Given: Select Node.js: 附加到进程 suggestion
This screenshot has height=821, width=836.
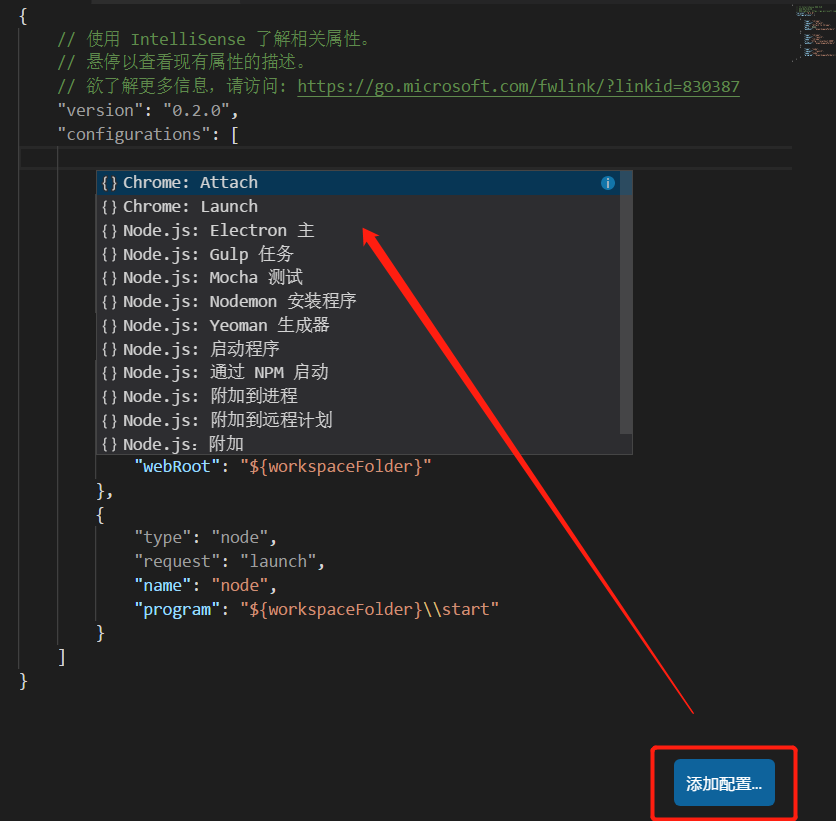Looking at the screenshot, I should coord(358,397).
